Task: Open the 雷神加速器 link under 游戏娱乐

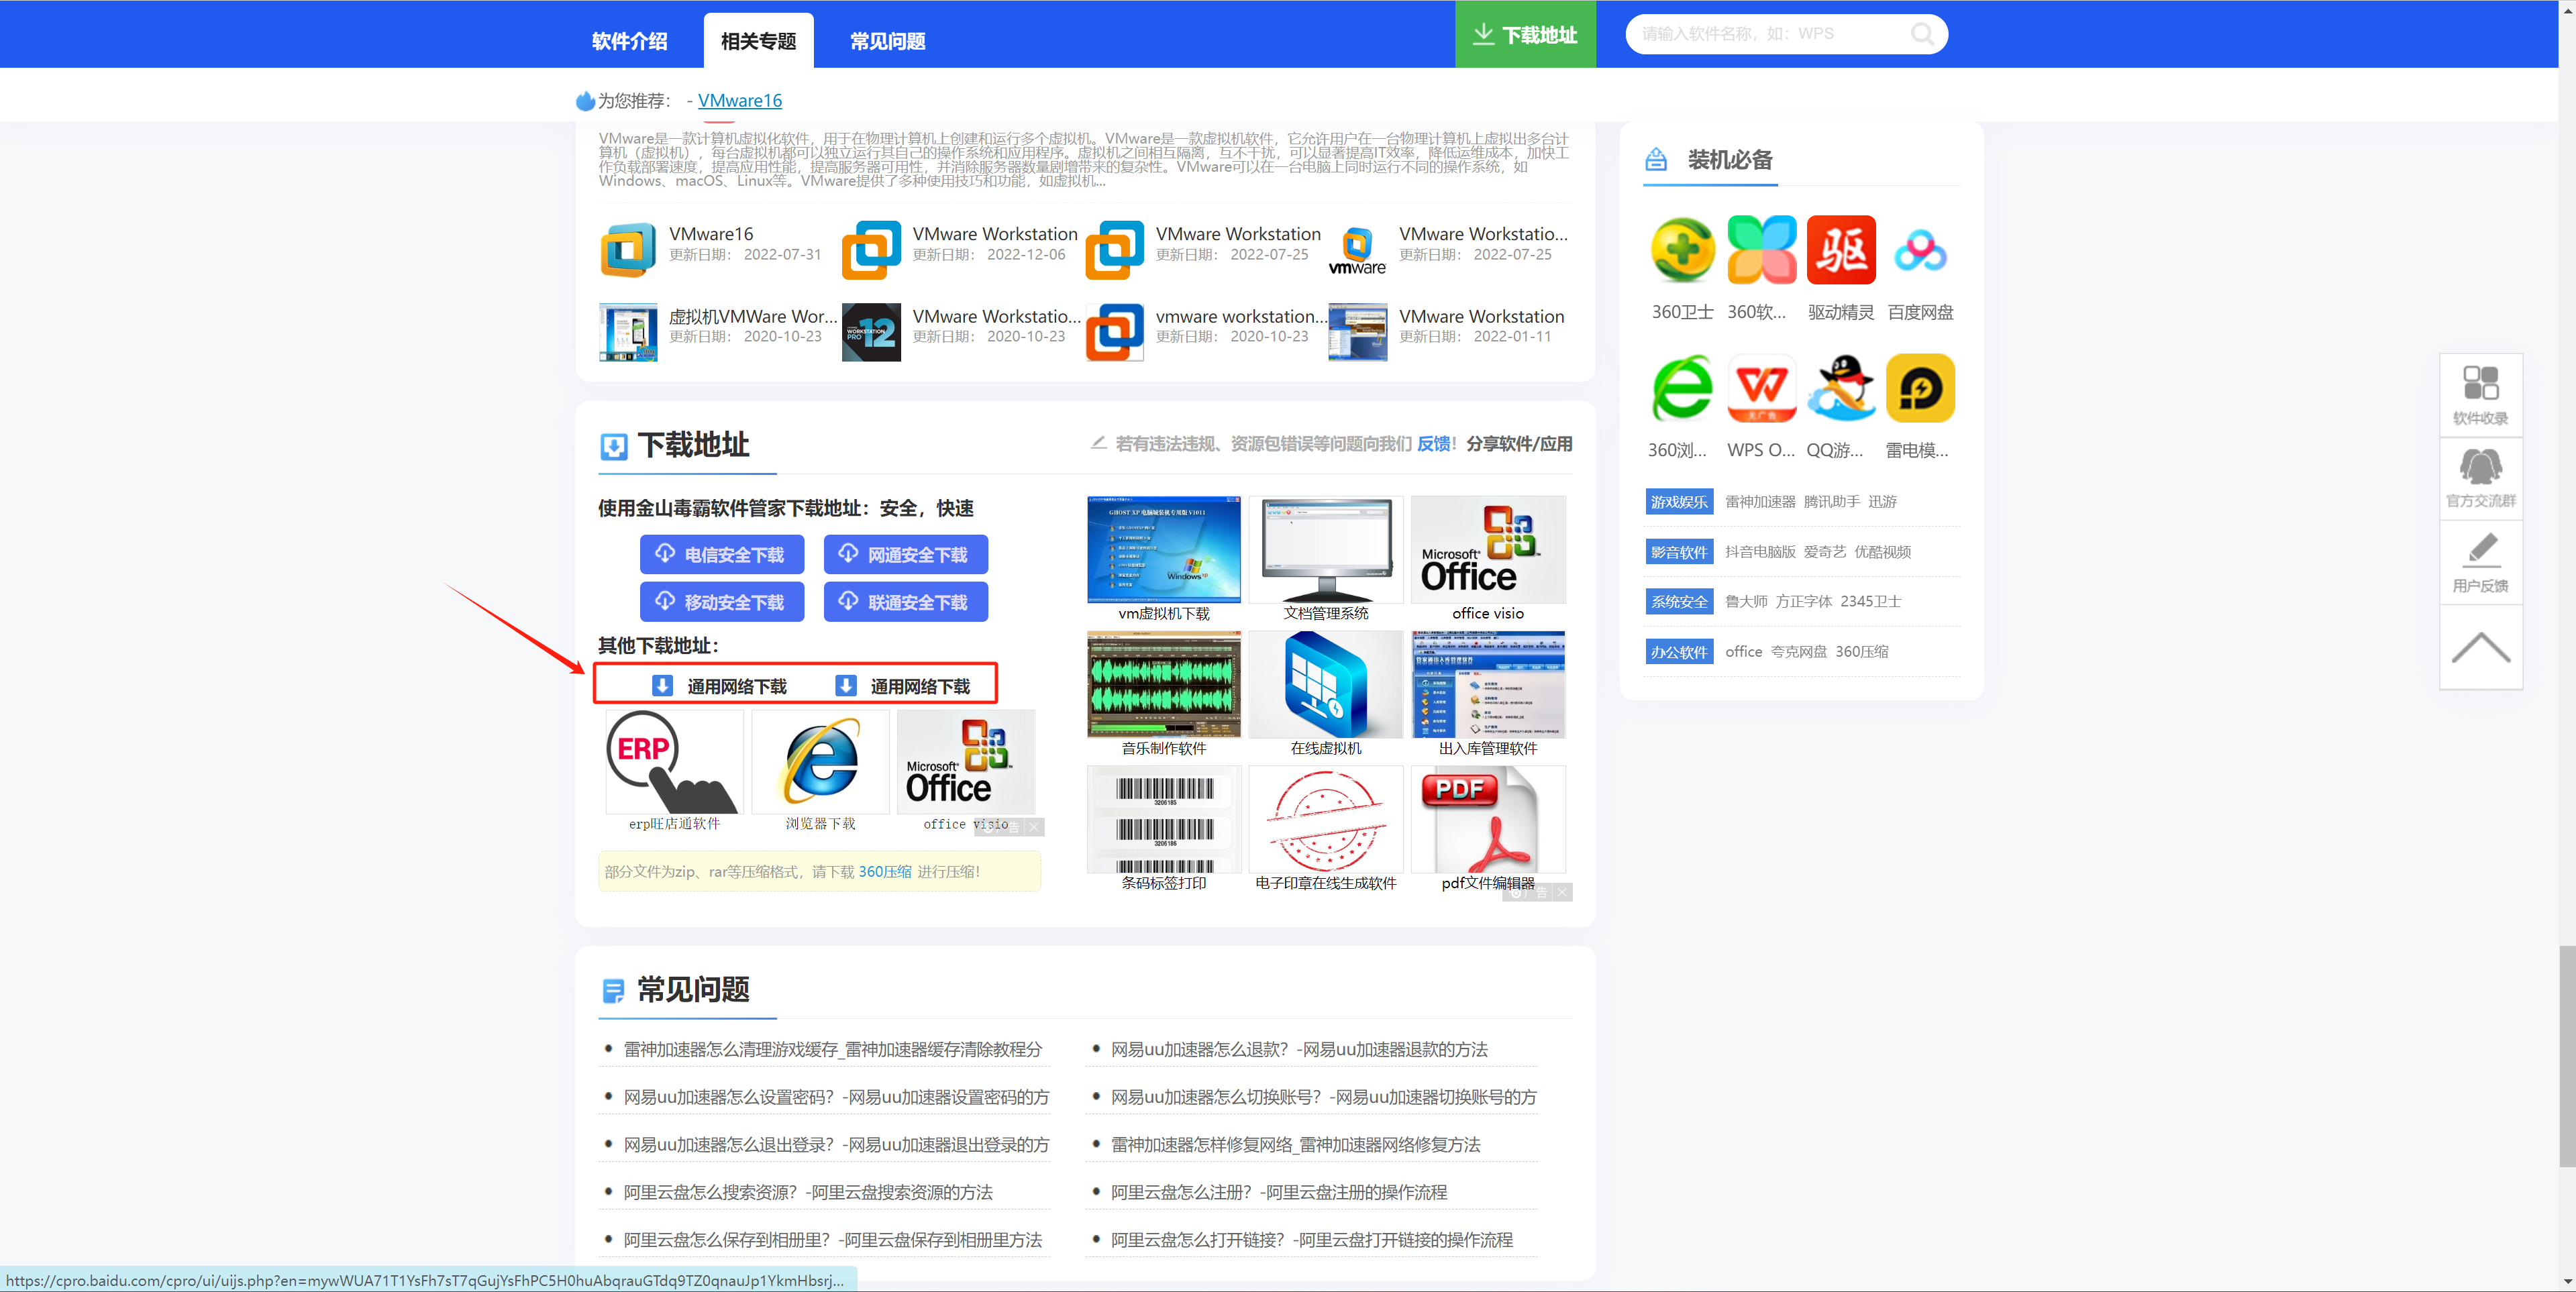Action: coord(1760,502)
